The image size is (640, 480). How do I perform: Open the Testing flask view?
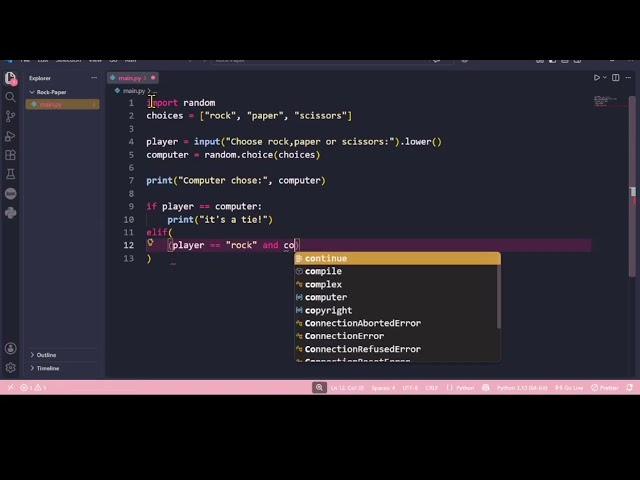10,174
